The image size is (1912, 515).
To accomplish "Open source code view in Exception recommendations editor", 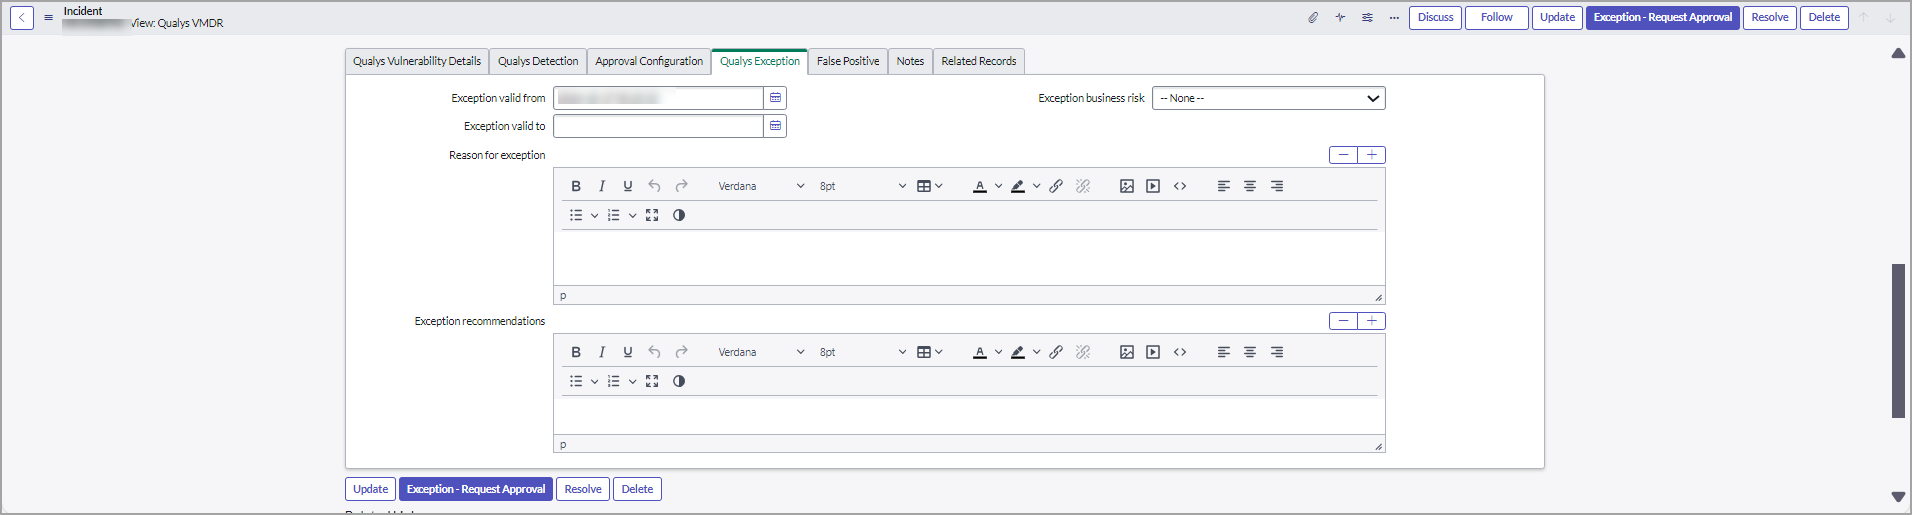I will (1180, 352).
